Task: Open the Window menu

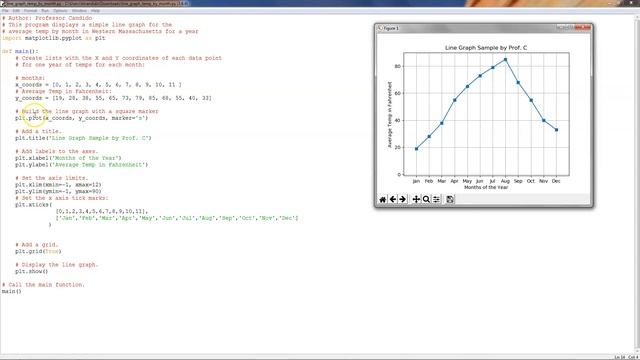Action: (79, 11)
